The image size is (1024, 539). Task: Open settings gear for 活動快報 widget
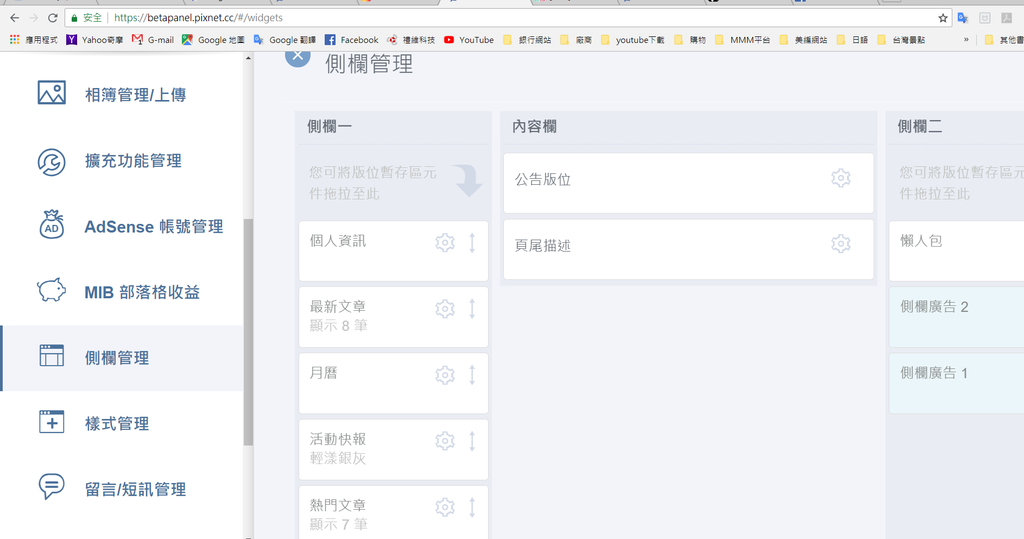coord(445,441)
